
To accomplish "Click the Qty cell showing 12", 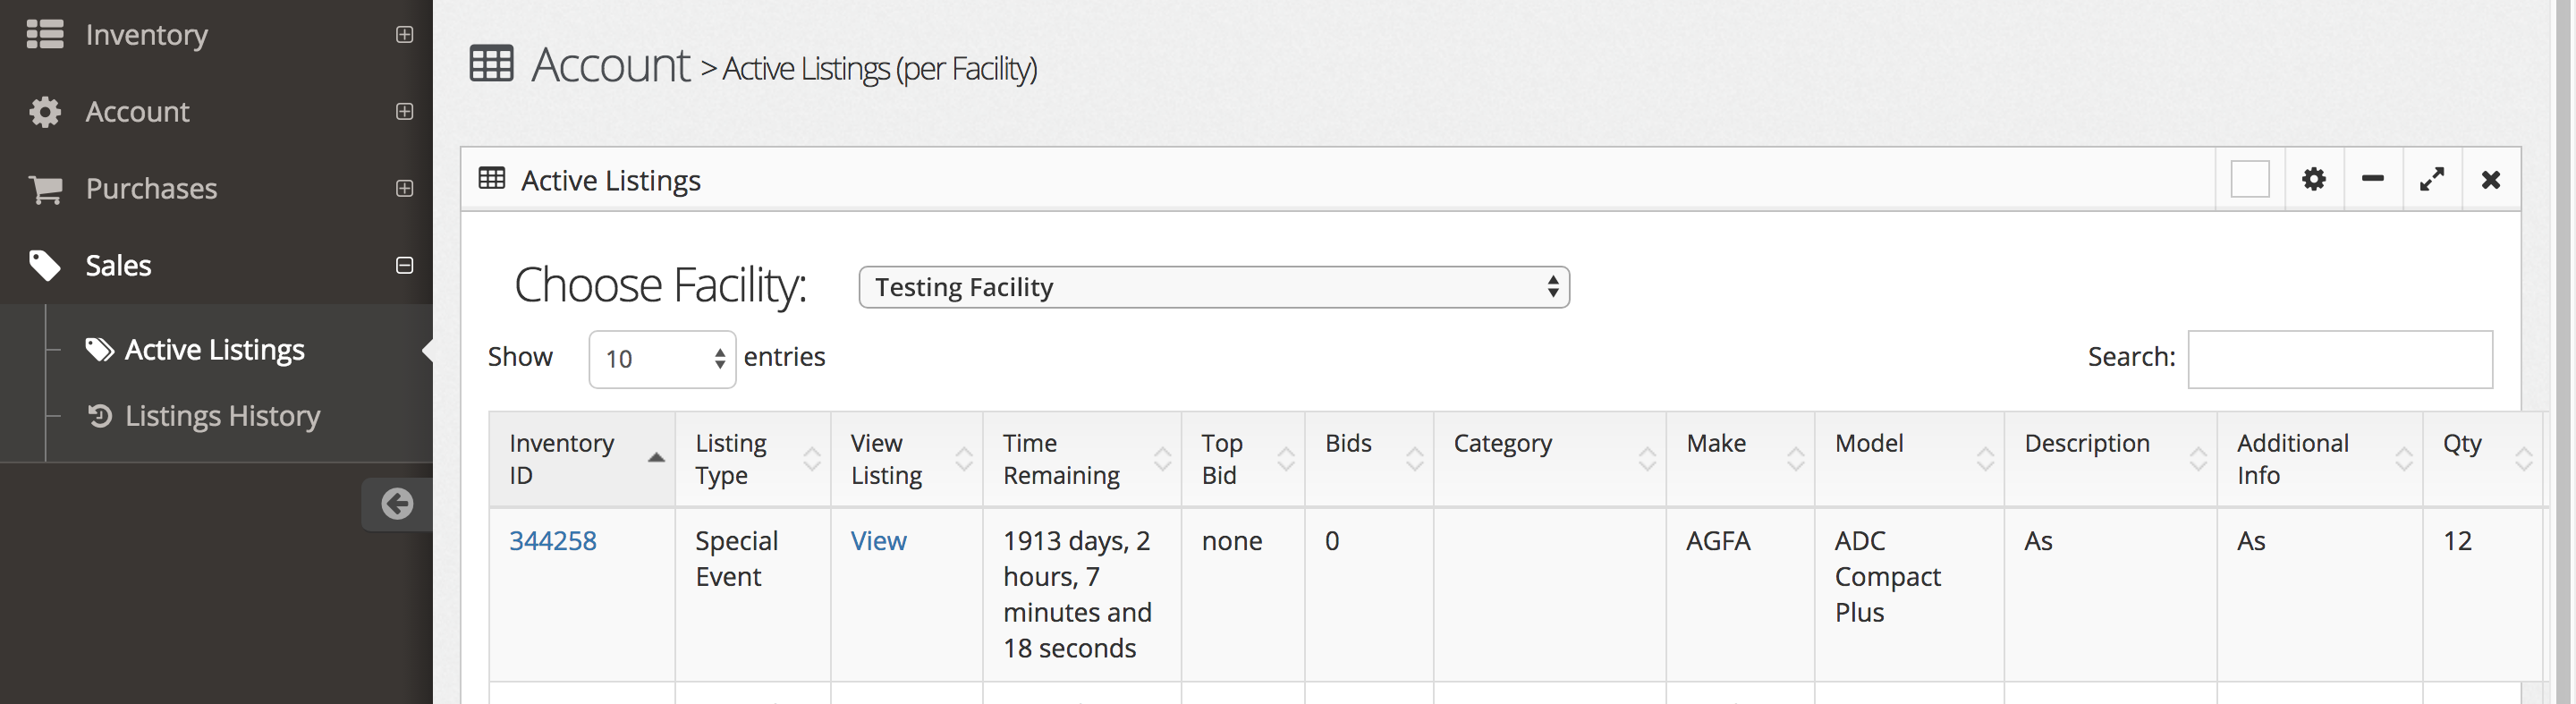I will [2483, 594].
